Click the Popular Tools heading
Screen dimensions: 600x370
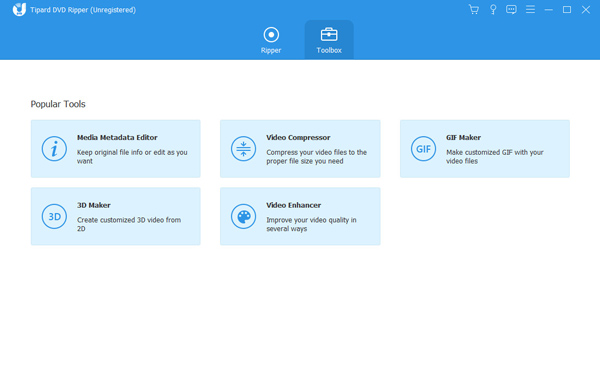coord(58,104)
